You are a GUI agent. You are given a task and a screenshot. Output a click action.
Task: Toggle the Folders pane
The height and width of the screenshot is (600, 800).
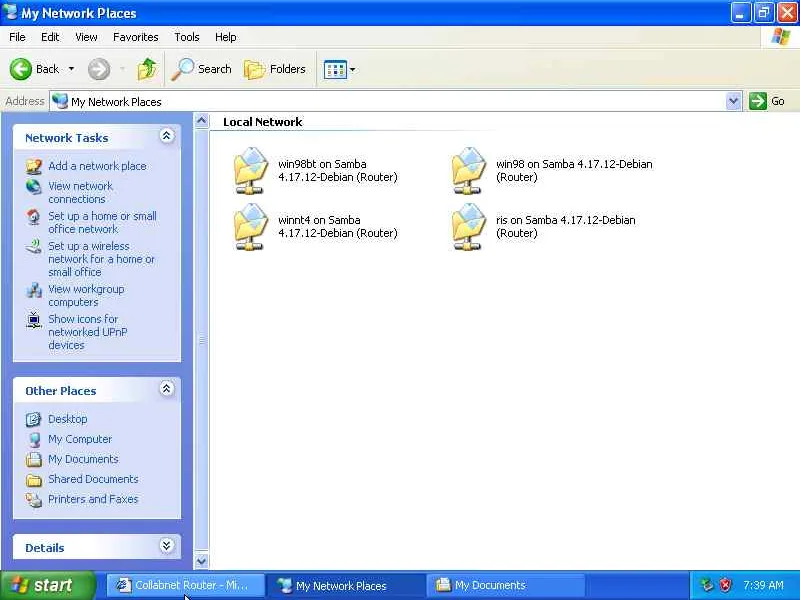[275, 69]
